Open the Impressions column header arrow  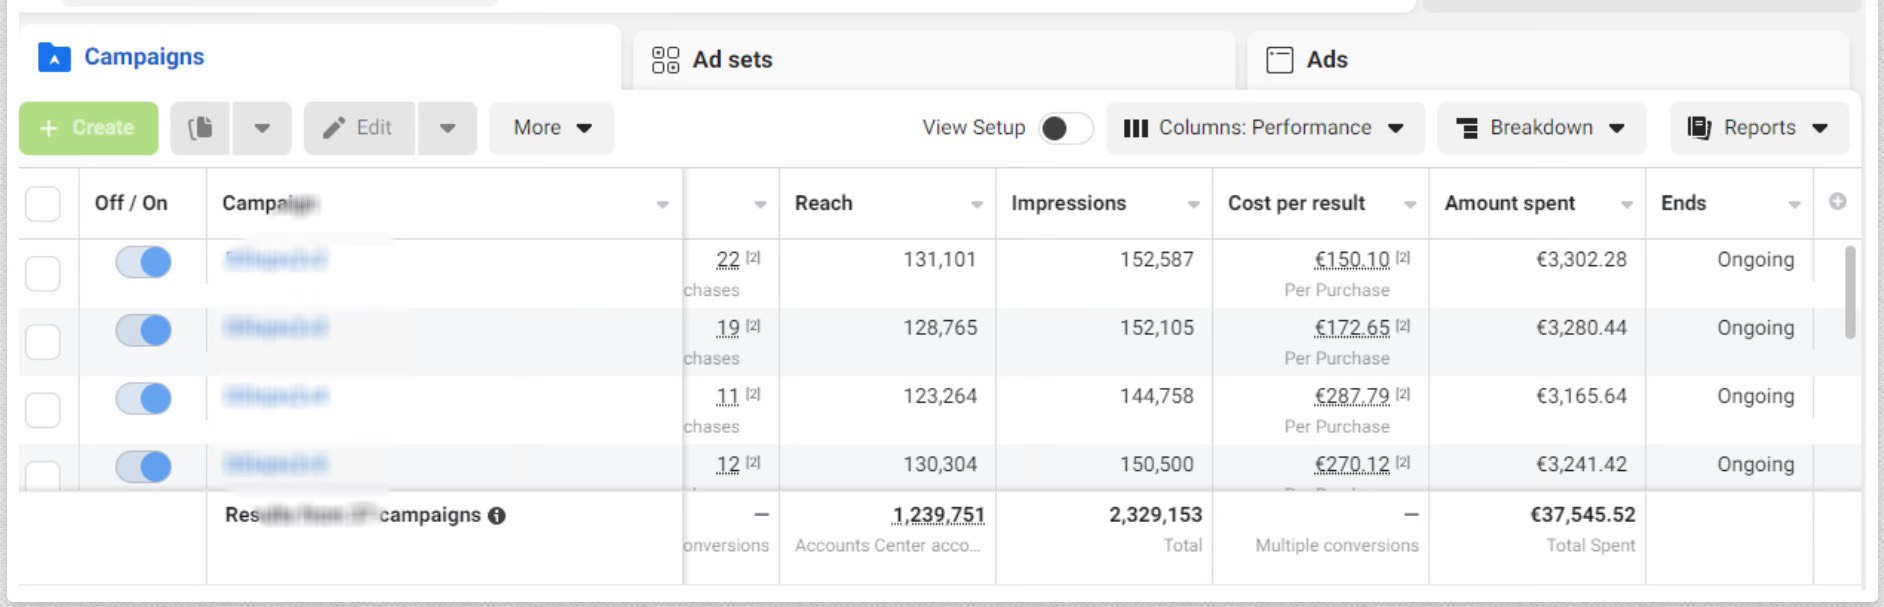point(1193,204)
